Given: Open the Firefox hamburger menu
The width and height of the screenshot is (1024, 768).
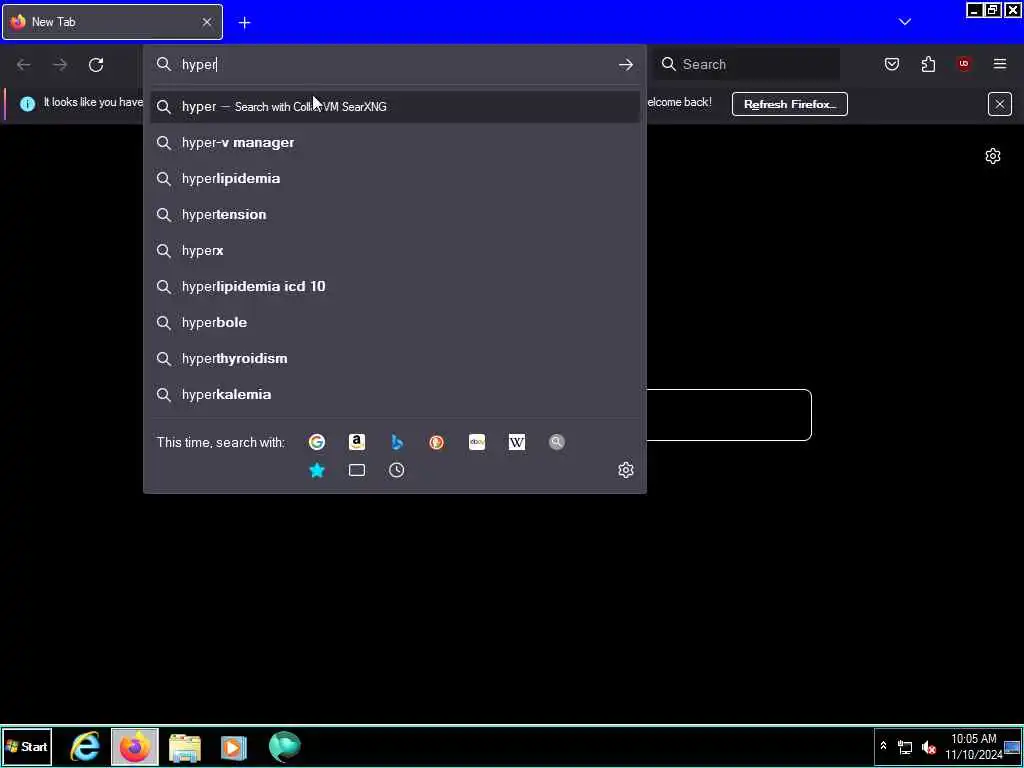Looking at the screenshot, I should coord(1000,64).
